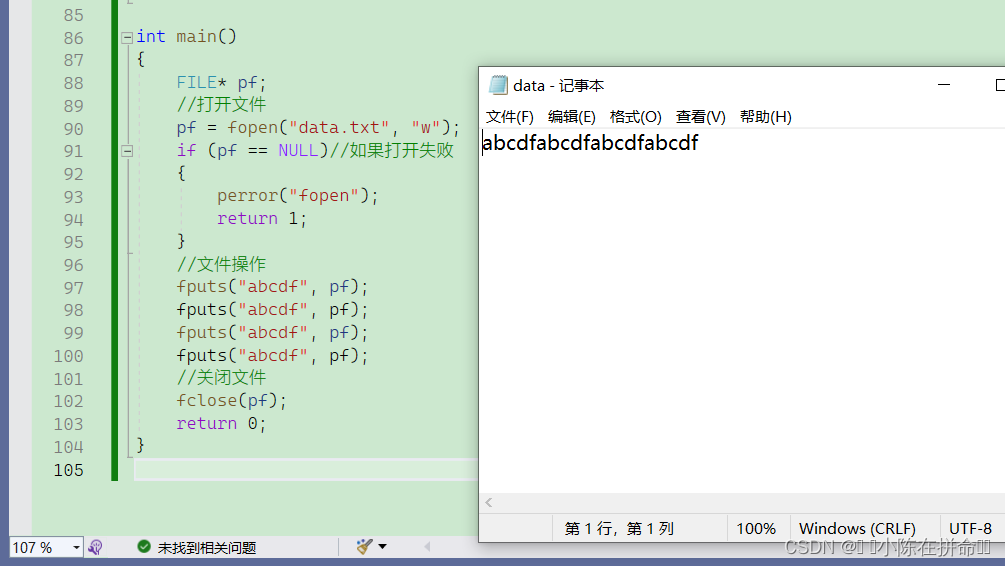Open the 文件(F) menu in Notepad
Image resolution: width=1005 pixels, height=566 pixels.
(x=510, y=117)
